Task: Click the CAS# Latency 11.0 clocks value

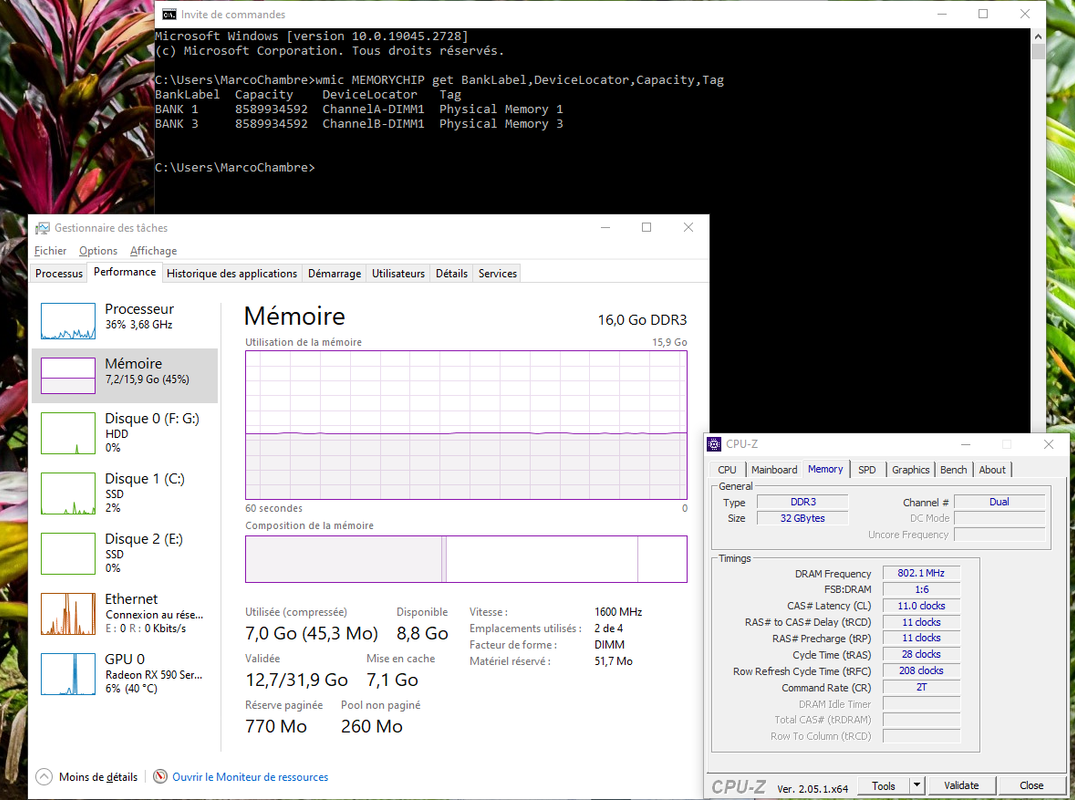Action: click(921, 606)
